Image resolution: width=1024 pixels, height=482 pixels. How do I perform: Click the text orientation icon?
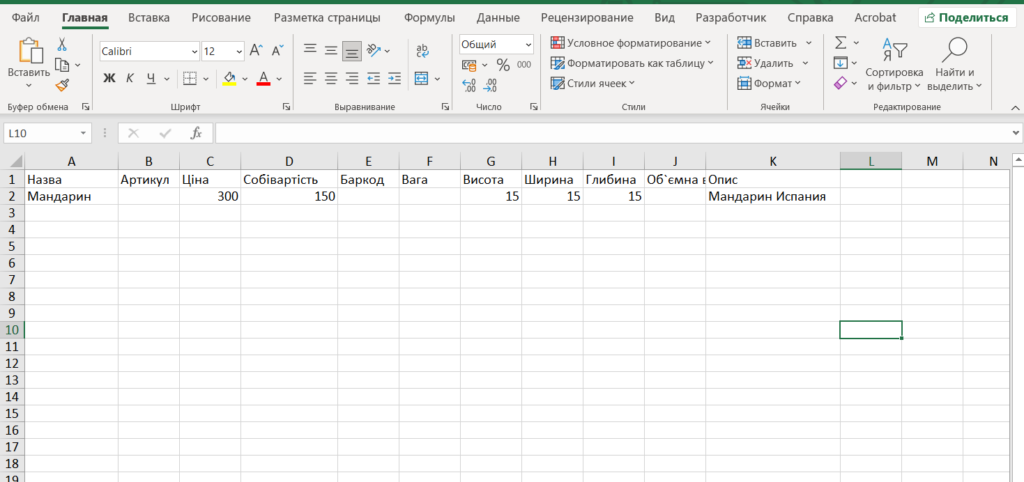click(x=374, y=50)
